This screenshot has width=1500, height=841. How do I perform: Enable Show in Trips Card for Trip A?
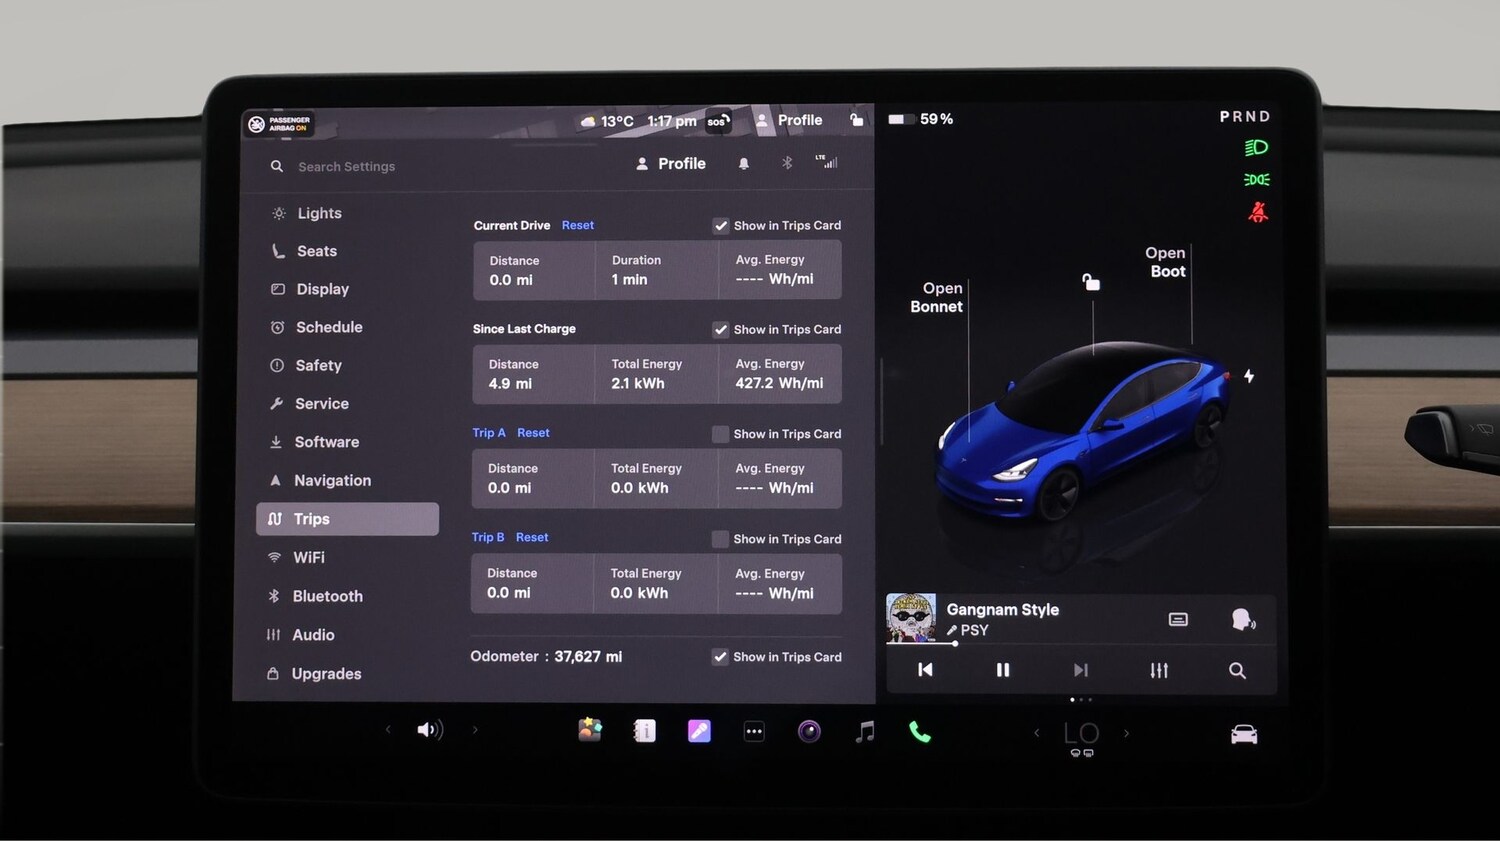(x=720, y=434)
